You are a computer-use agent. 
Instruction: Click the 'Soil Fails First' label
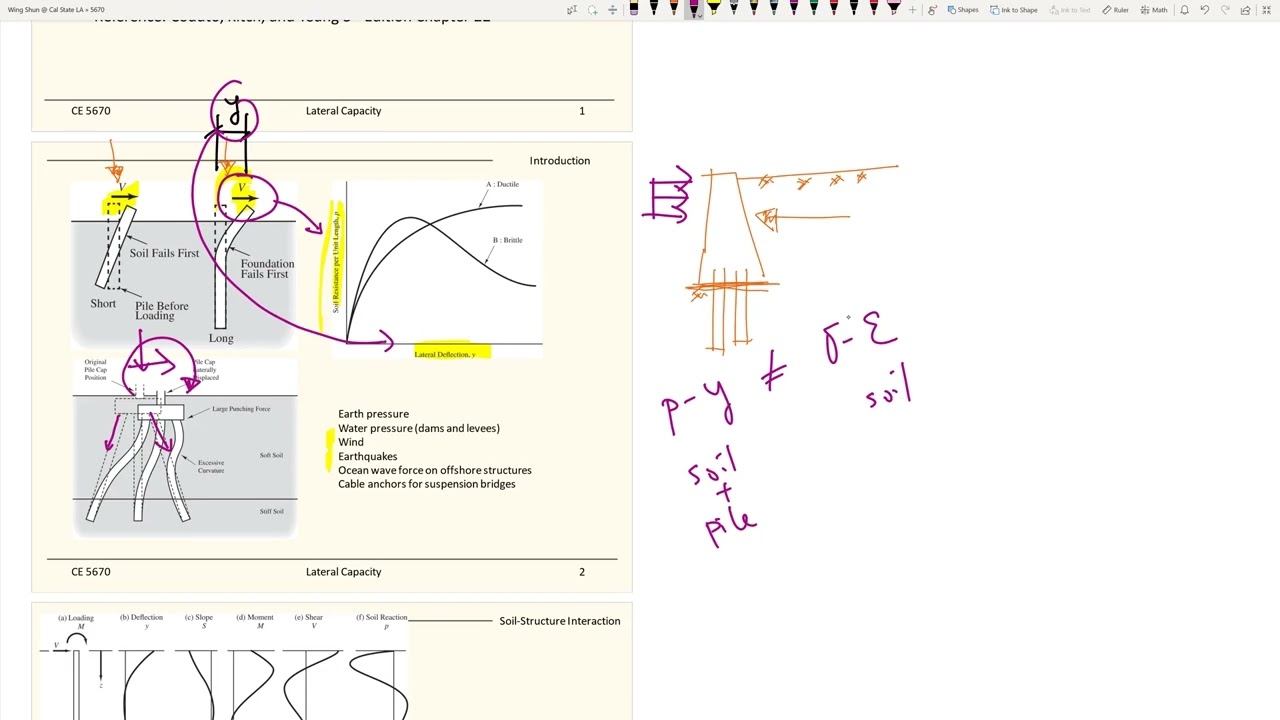[164, 253]
